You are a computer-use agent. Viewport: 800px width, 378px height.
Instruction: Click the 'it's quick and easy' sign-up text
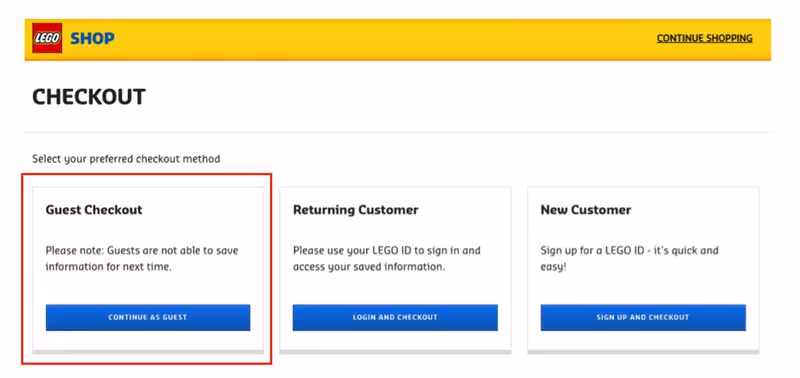click(x=630, y=259)
